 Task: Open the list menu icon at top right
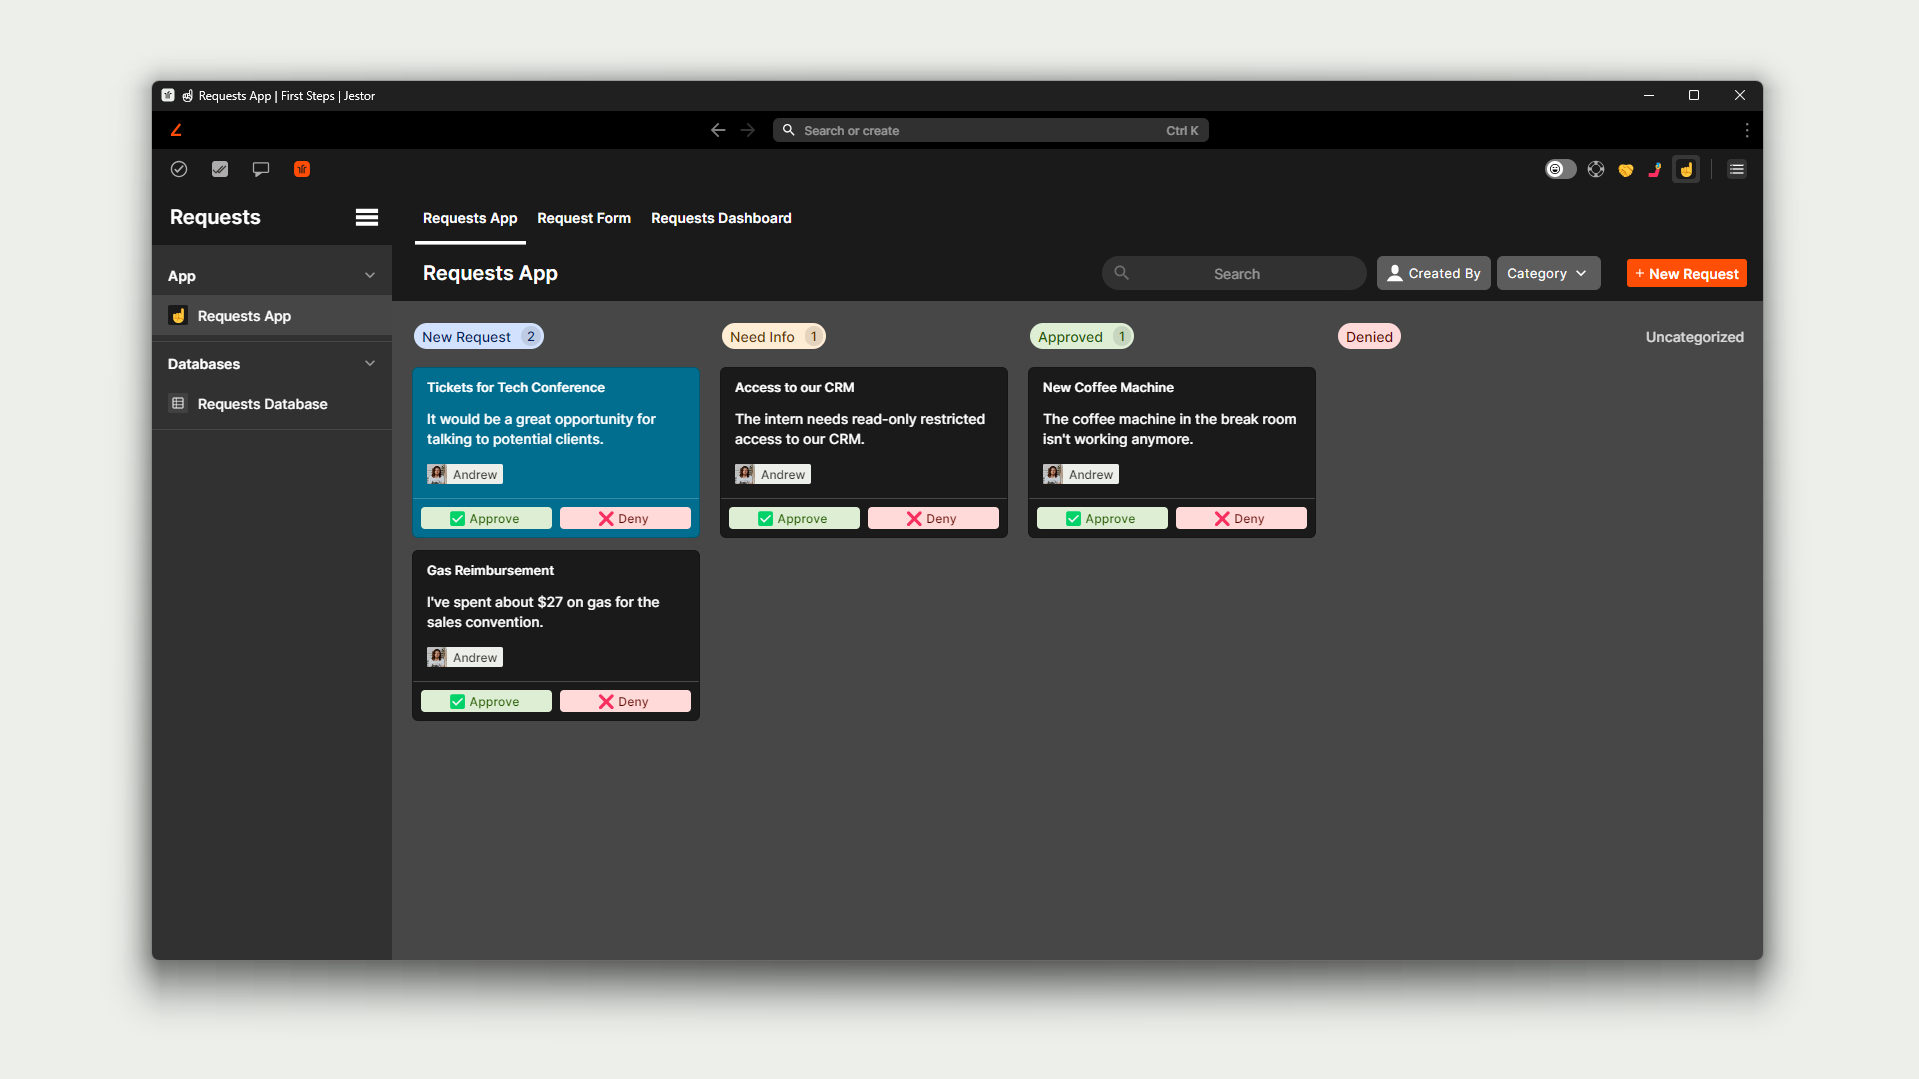(1737, 169)
